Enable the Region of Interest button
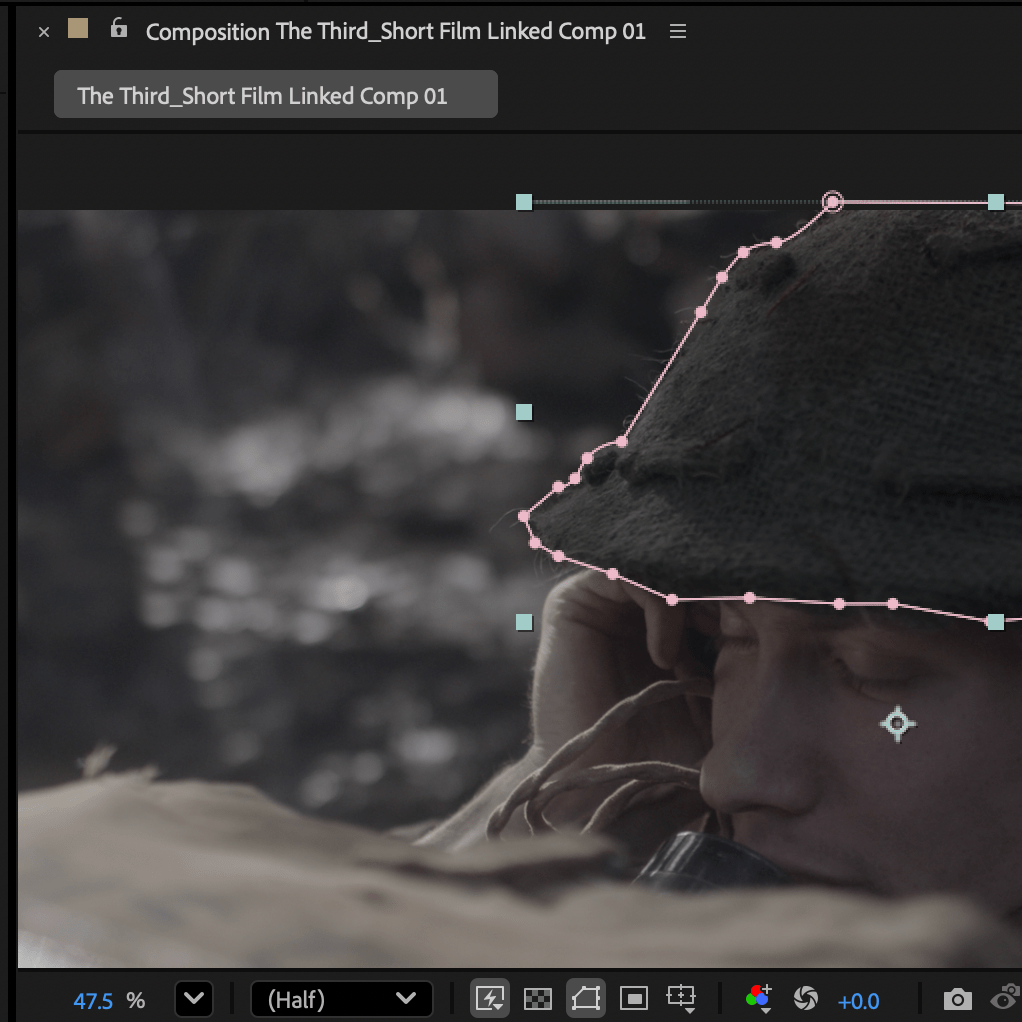The width and height of the screenshot is (1022, 1022). pyautogui.click(x=634, y=998)
